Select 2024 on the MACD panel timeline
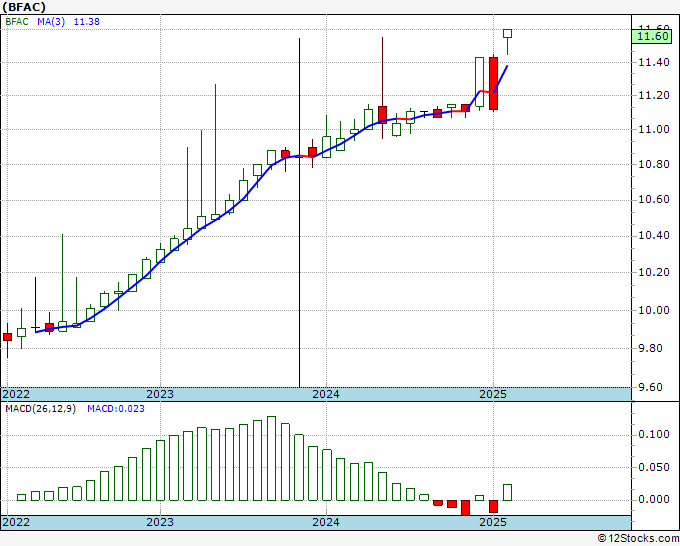This screenshot has height=546, width=680. tap(326, 522)
